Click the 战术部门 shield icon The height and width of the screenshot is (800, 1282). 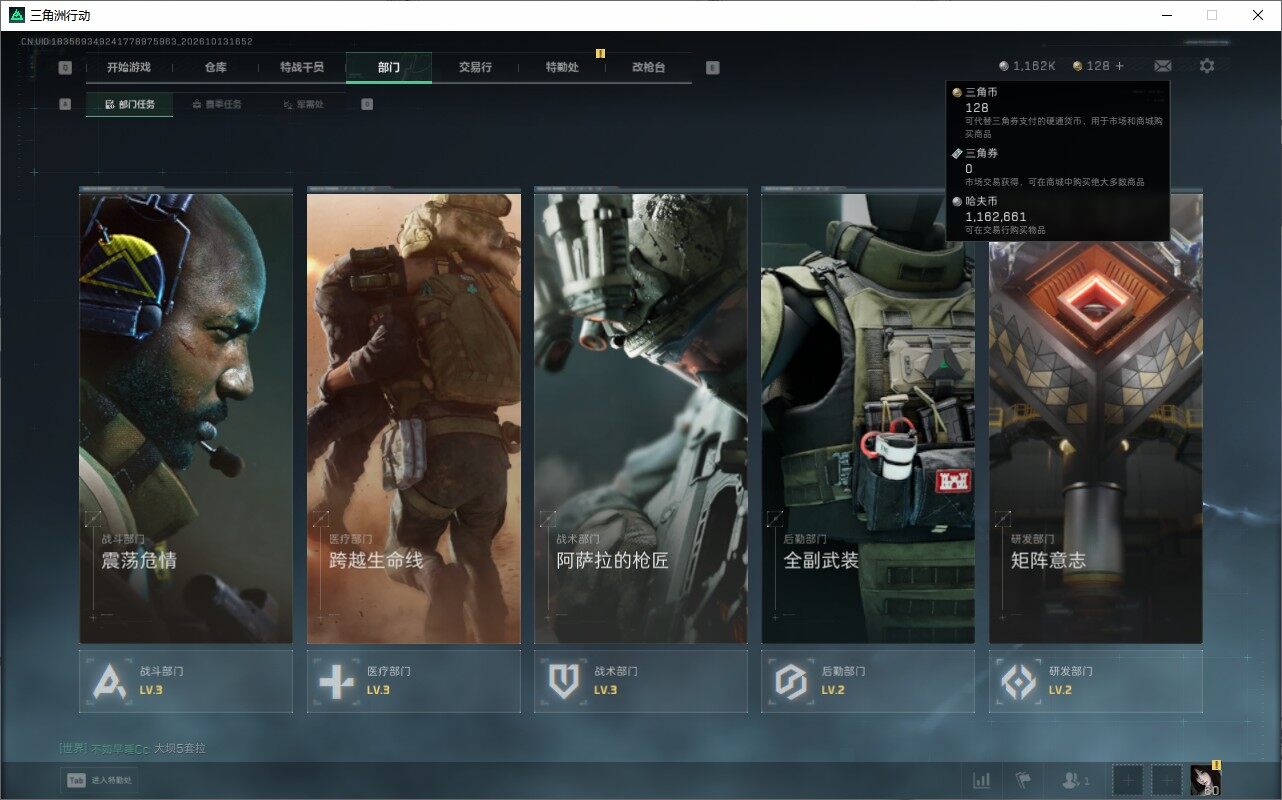tap(564, 682)
